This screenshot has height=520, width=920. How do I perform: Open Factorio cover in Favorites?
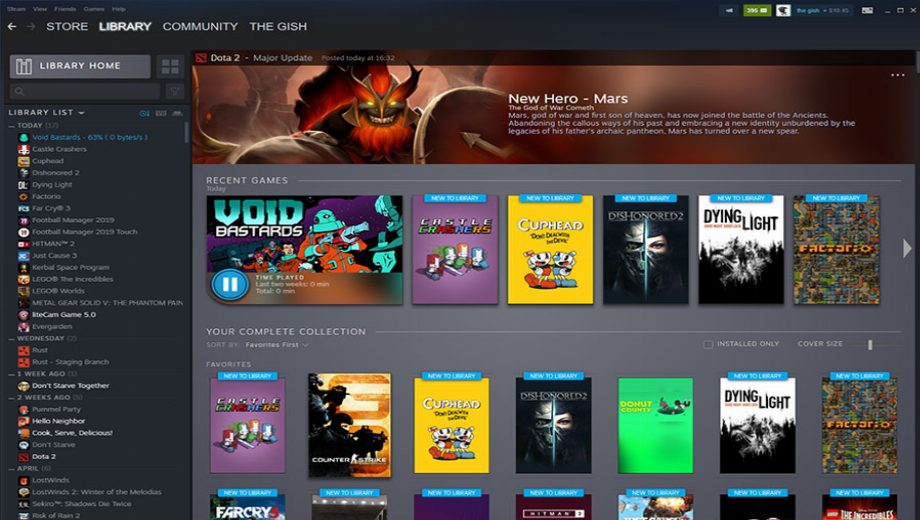click(859, 425)
